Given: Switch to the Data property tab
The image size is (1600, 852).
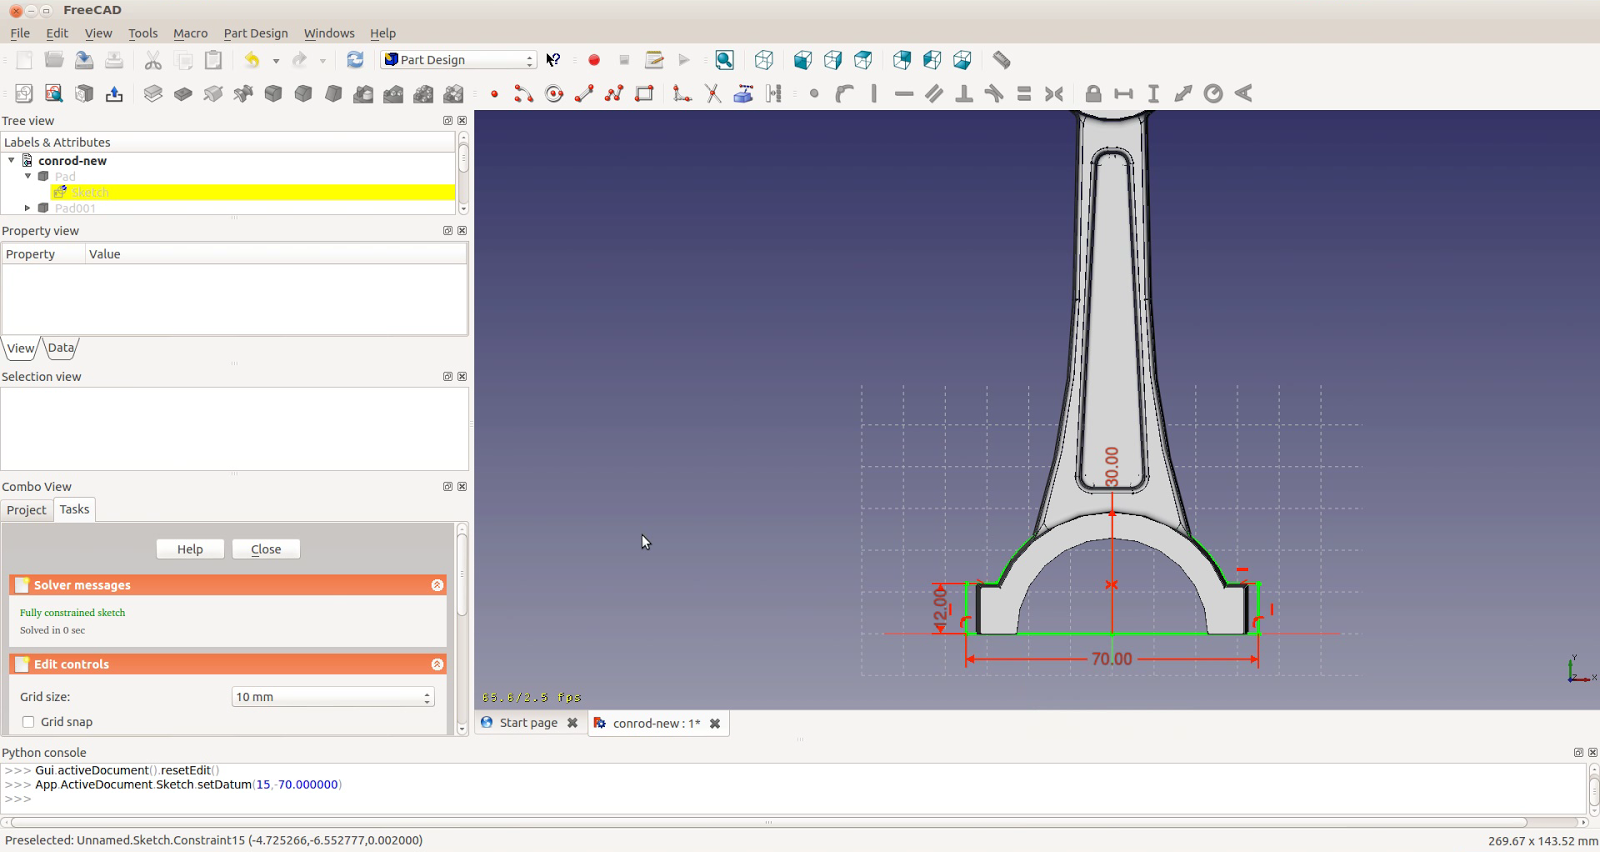Looking at the screenshot, I should (x=61, y=348).
